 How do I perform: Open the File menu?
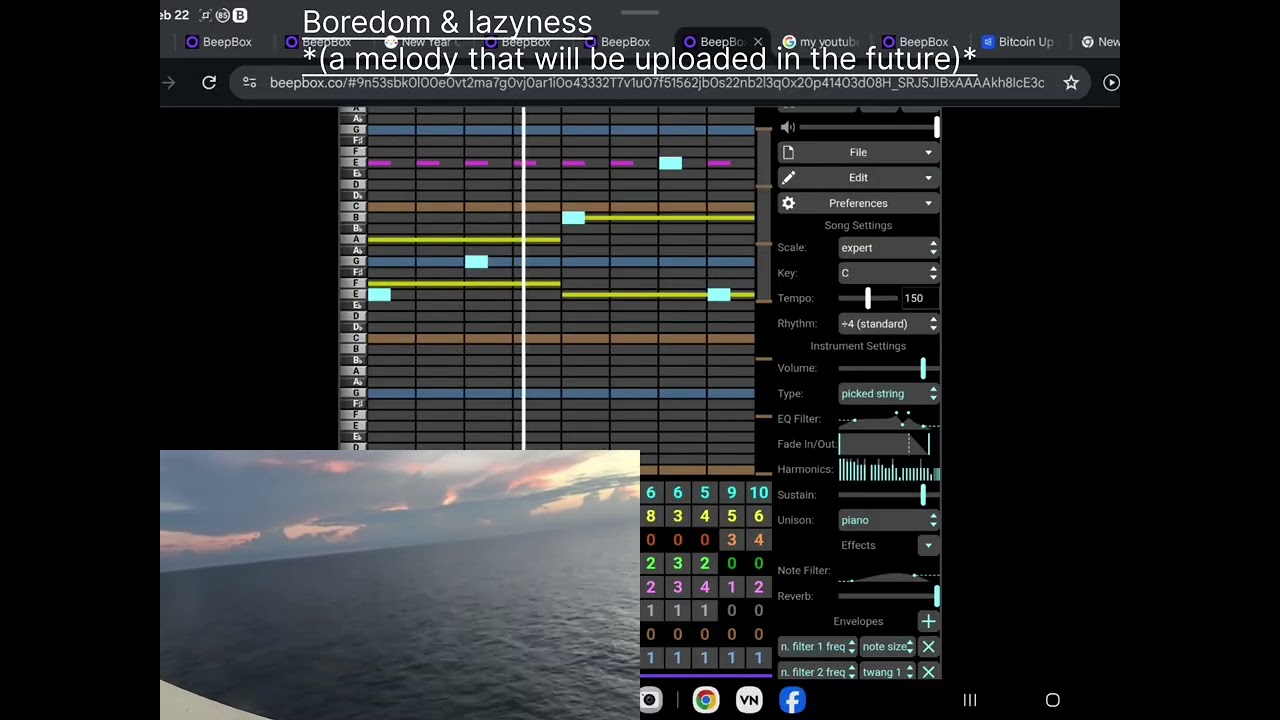pos(858,152)
